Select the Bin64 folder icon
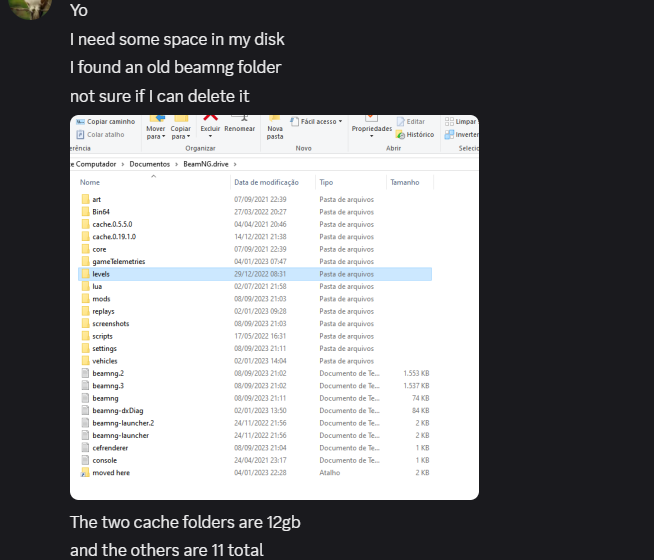654x560 pixels. coord(86,212)
